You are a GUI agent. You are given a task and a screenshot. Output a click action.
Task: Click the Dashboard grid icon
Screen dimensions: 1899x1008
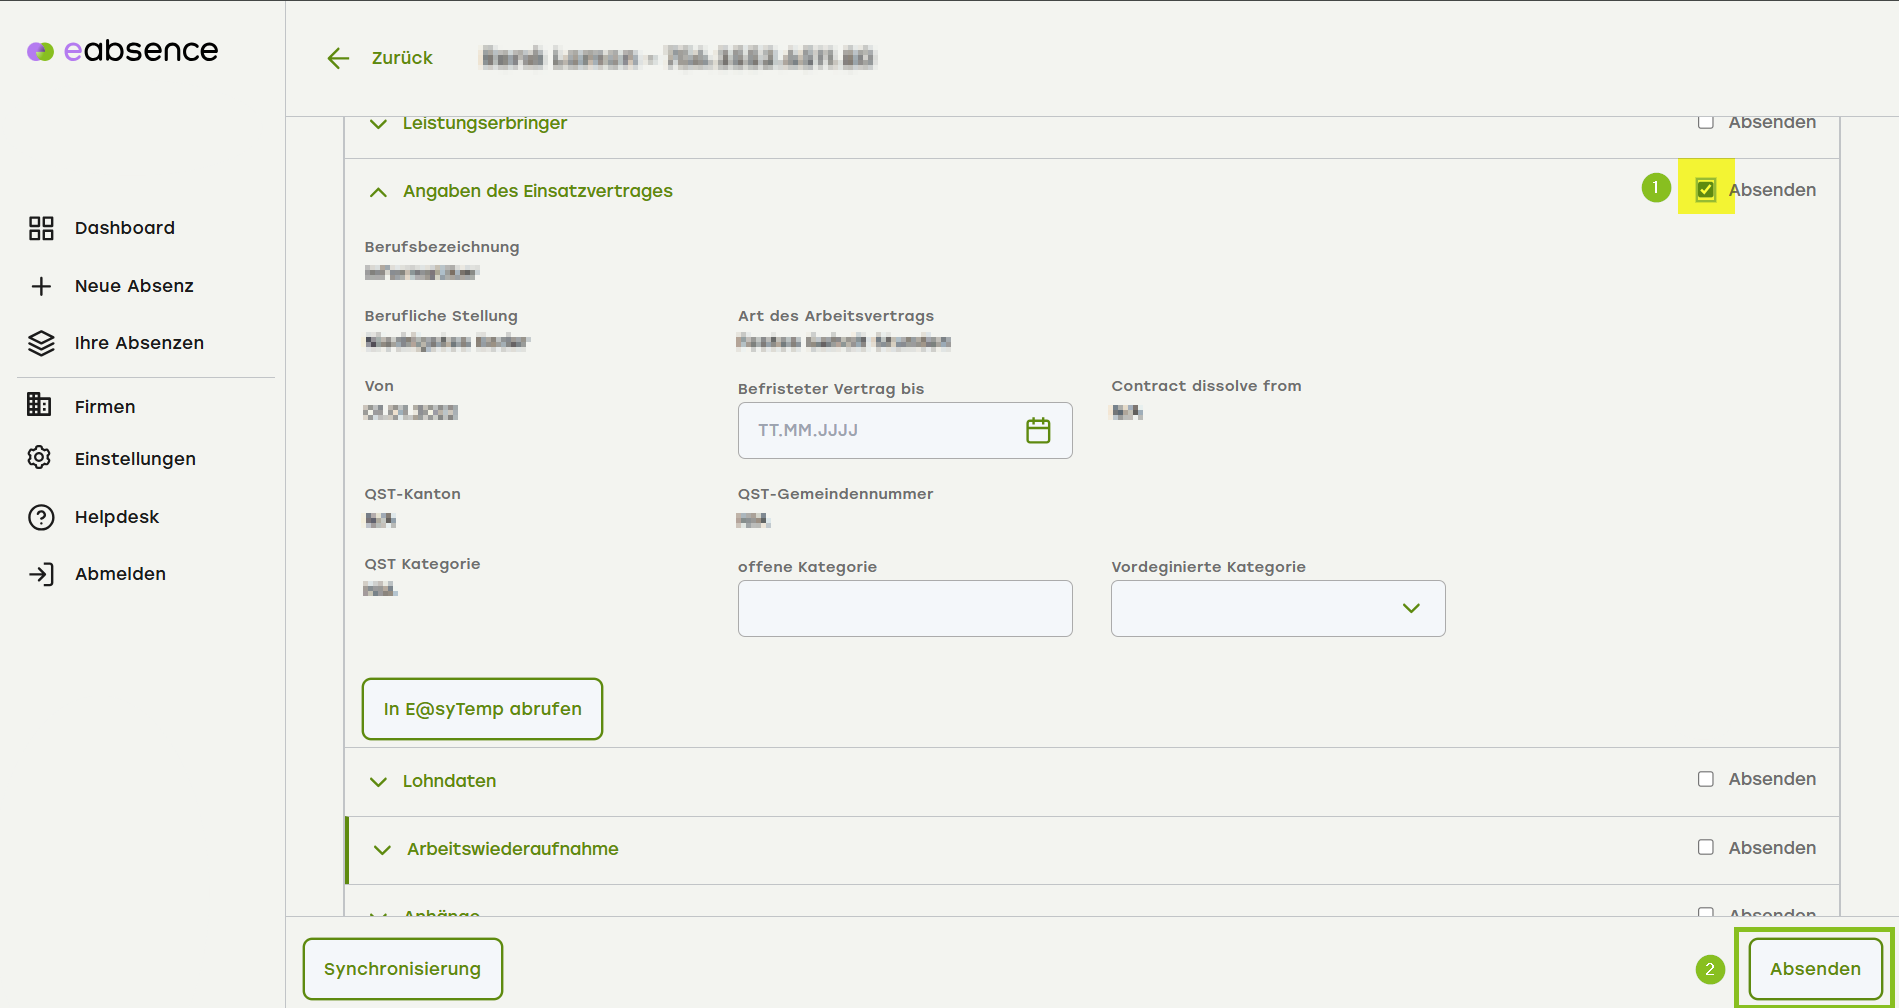pos(41,228)
